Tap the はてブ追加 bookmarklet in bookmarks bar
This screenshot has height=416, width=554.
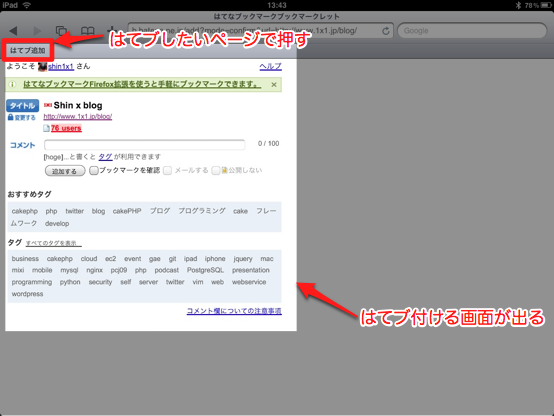pyautogui.click(x=28, y=51)
